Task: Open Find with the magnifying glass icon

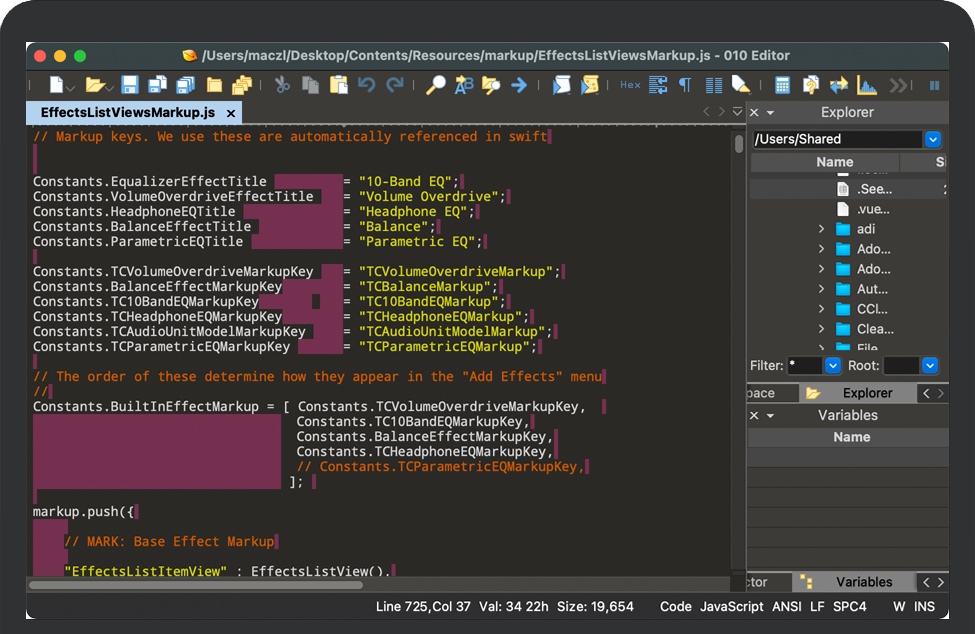Action: (x=435, y=85)
